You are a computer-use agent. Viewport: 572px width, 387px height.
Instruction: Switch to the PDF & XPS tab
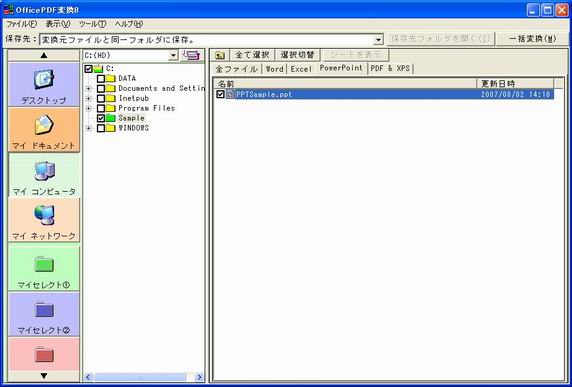390,69
